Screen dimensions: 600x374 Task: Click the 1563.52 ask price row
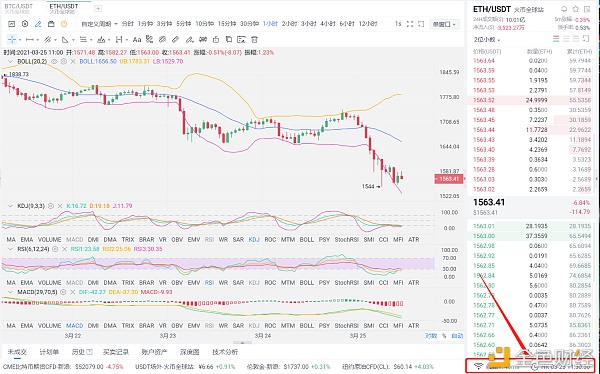click(532, 100)
